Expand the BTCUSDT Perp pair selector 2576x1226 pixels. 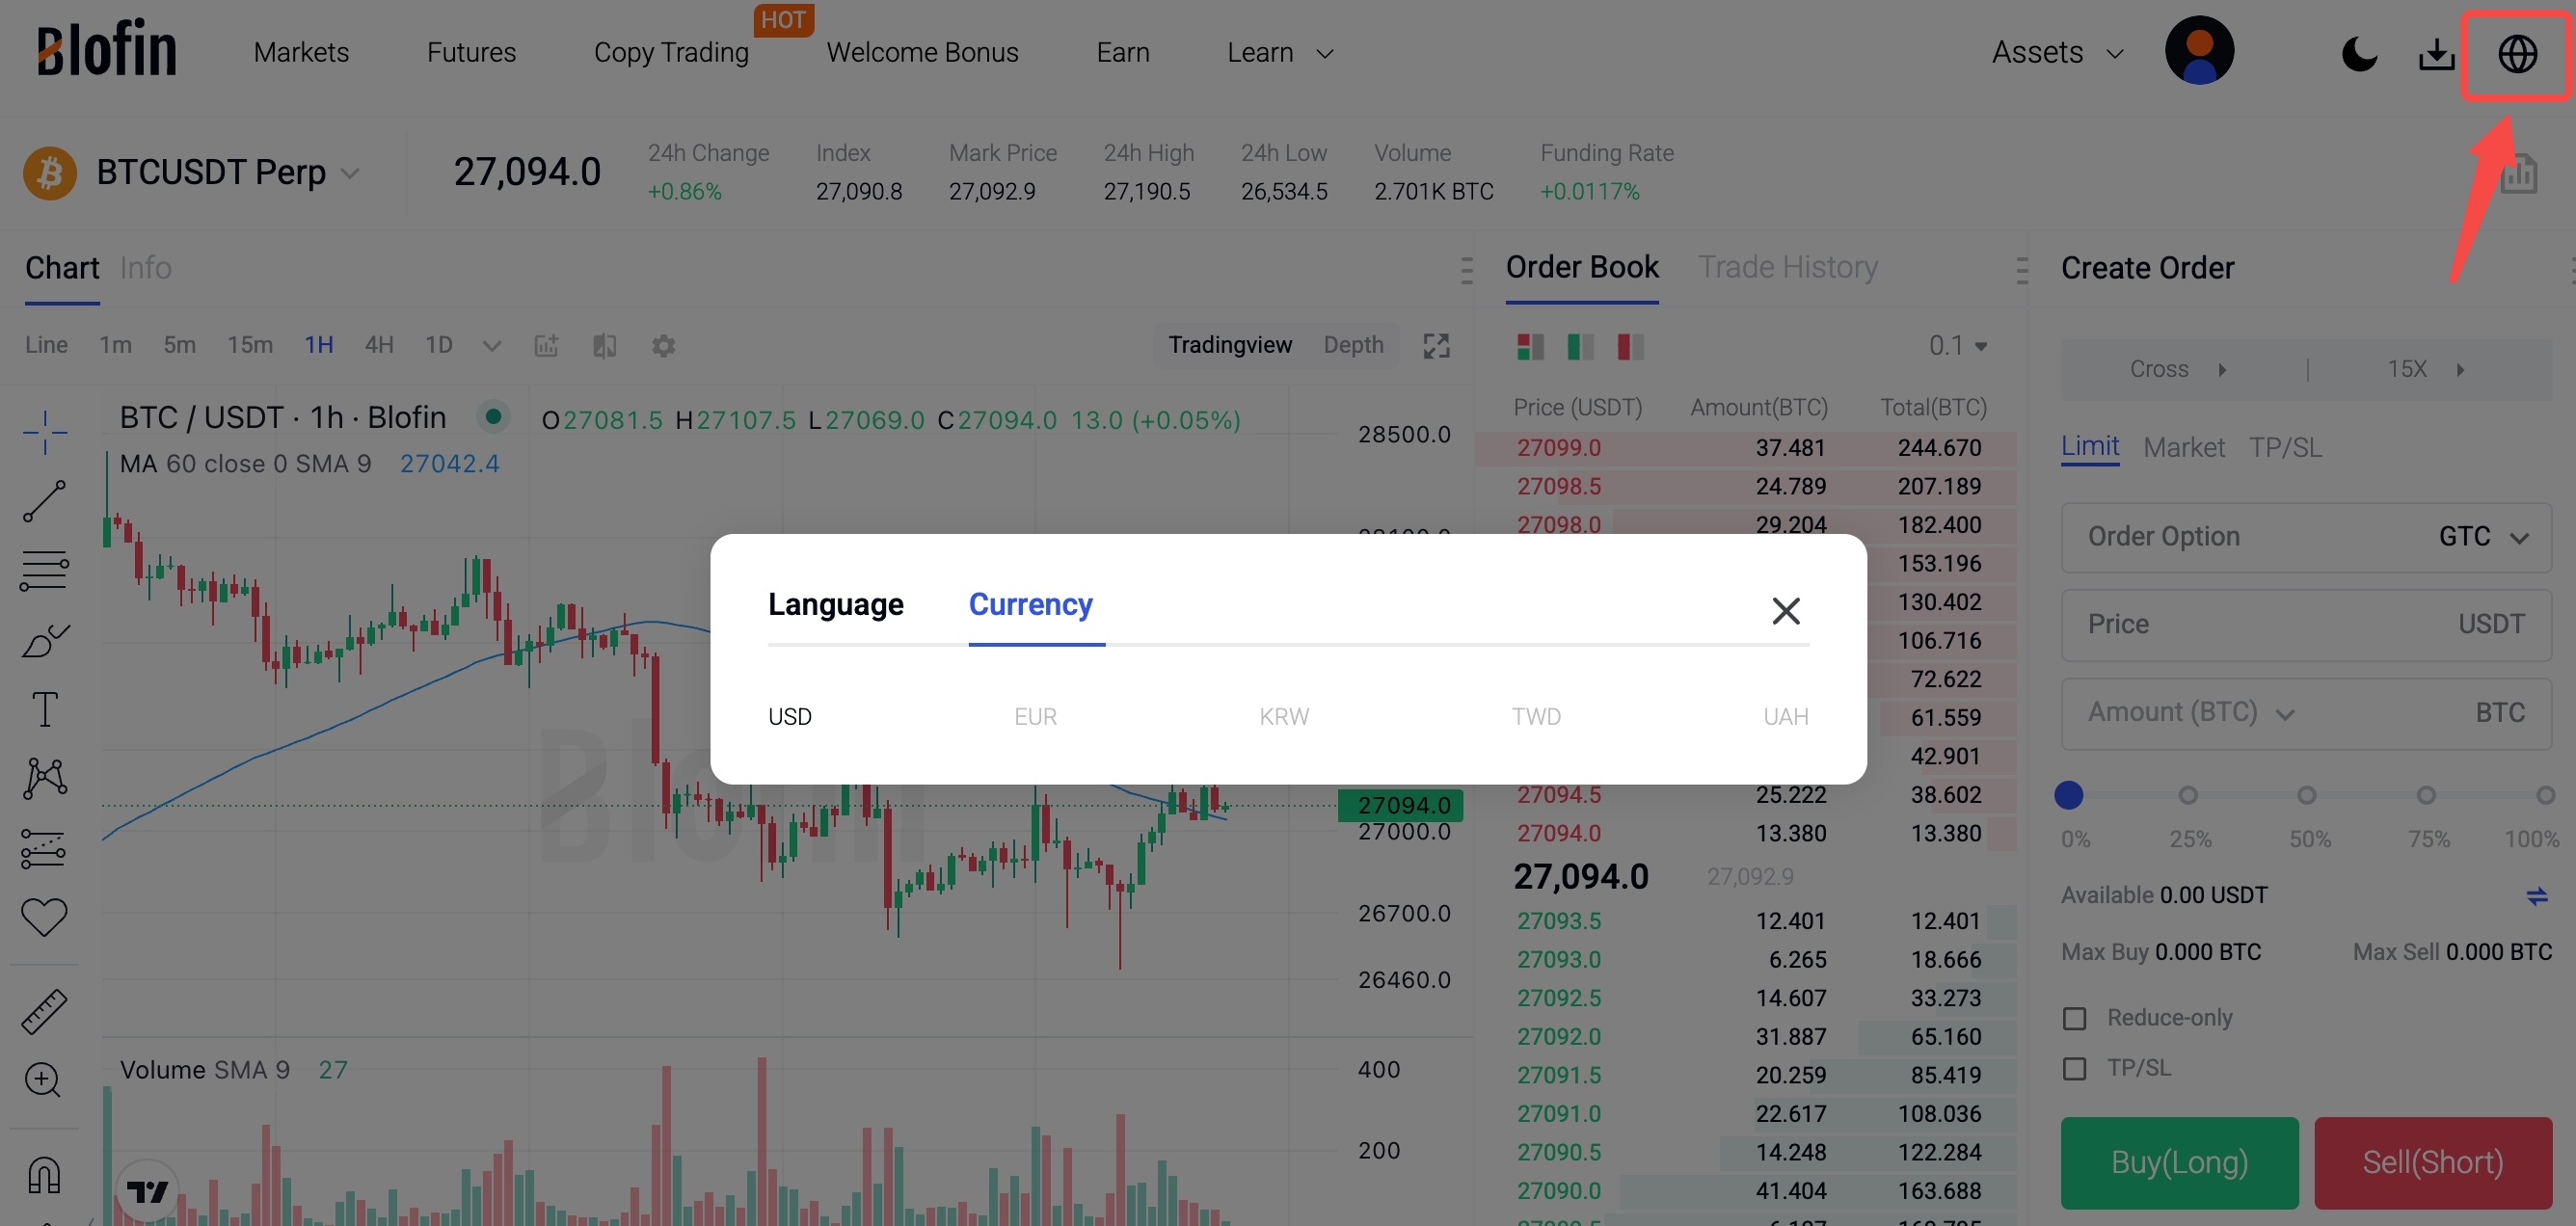coord(349,173)
